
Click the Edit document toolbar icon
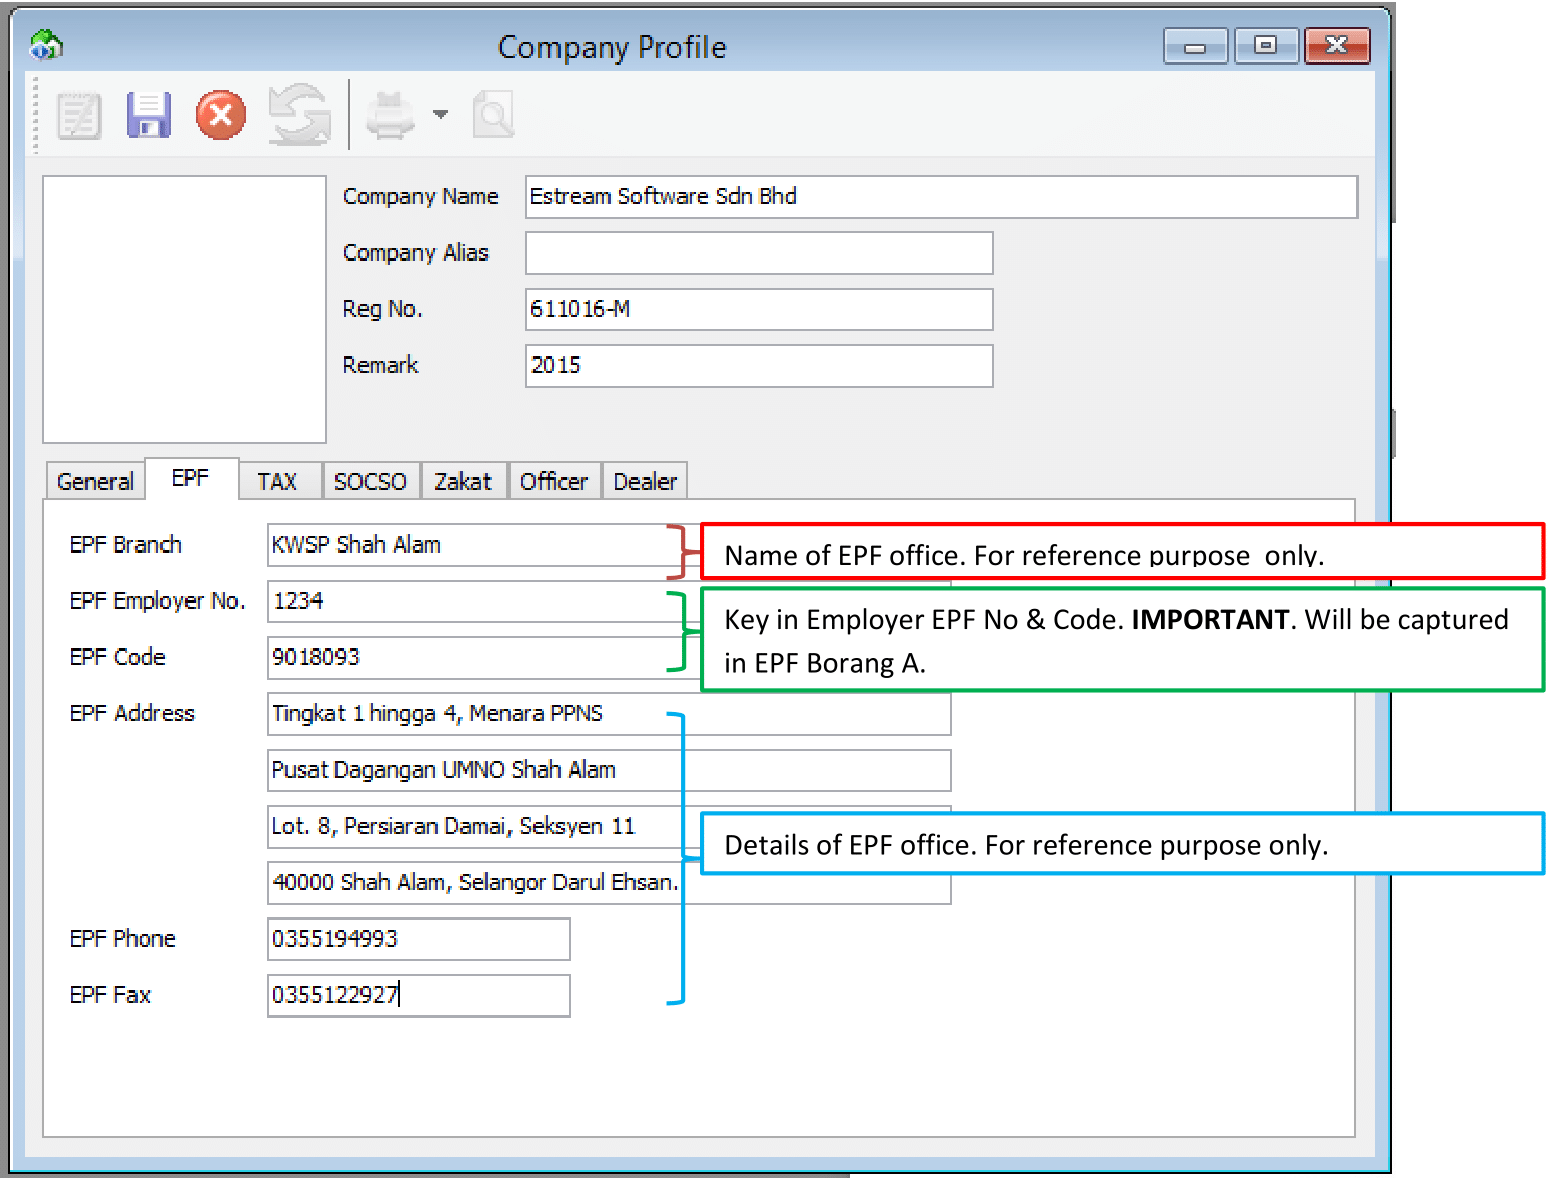[x=79, y=116]
